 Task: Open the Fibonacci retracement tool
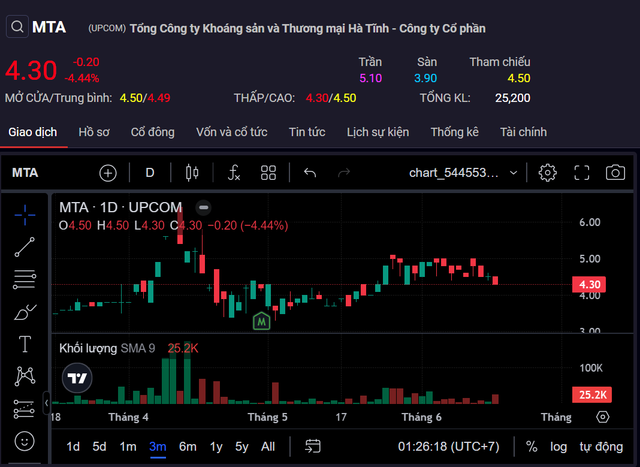(x=25, y=279)
